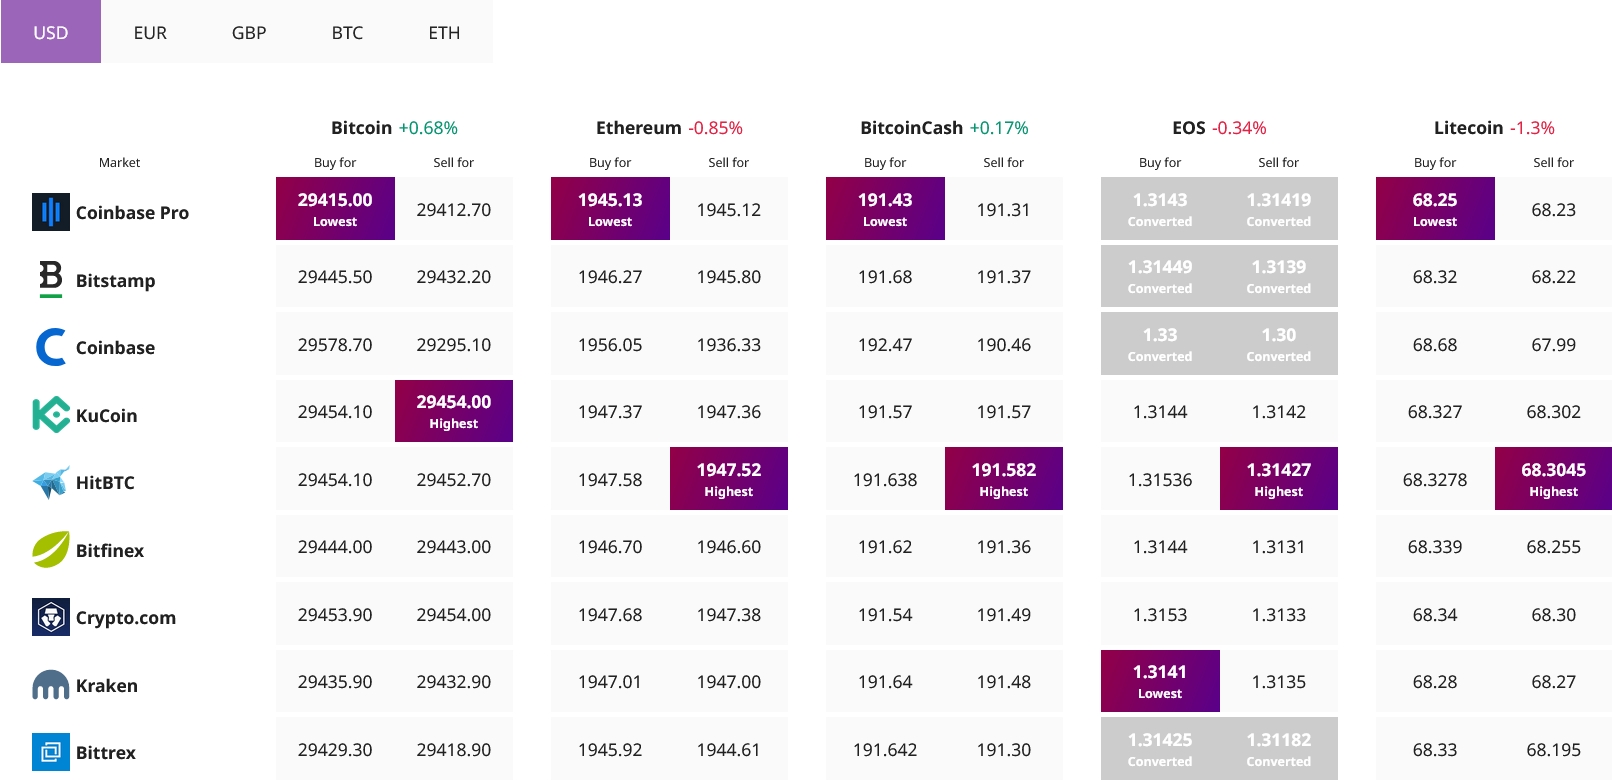
Task: Click Ethereum lowest buy price 1945.13
Action: (610, 209)
